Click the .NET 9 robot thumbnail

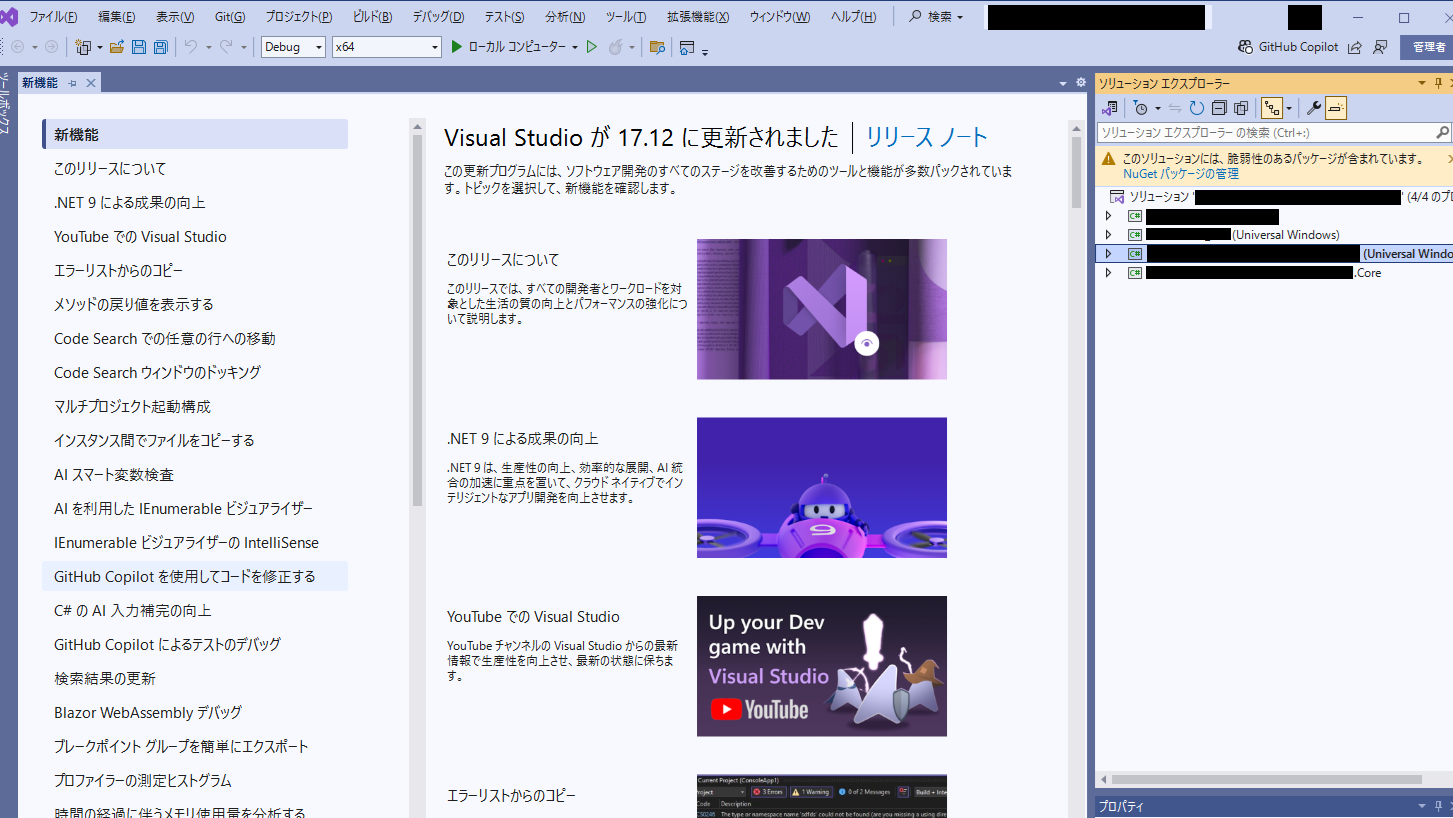[822, 488]
